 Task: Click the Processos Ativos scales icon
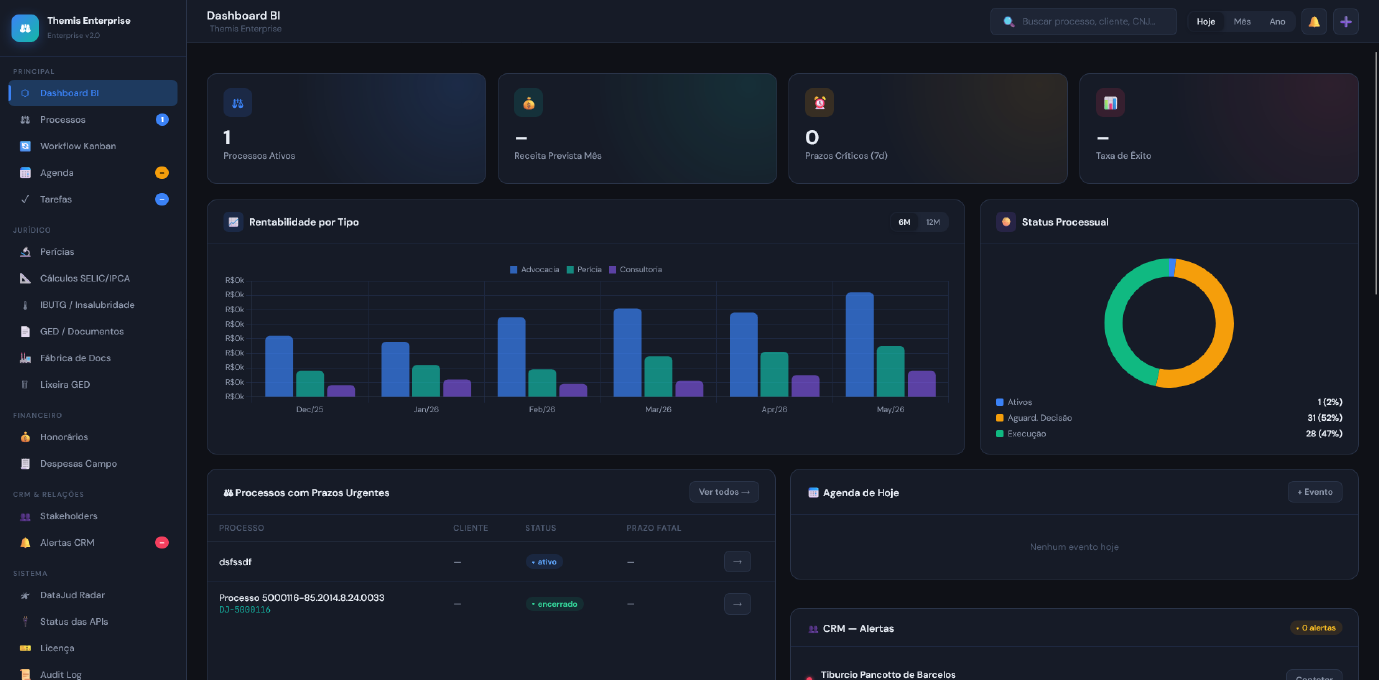point(237,102)
